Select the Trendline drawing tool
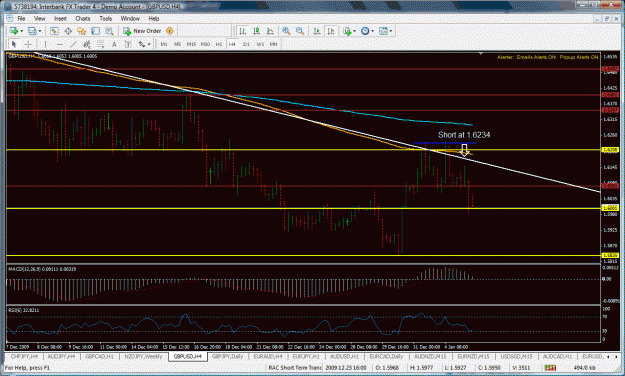This screenshot has height=376, width=625. (x=73, y=44)
